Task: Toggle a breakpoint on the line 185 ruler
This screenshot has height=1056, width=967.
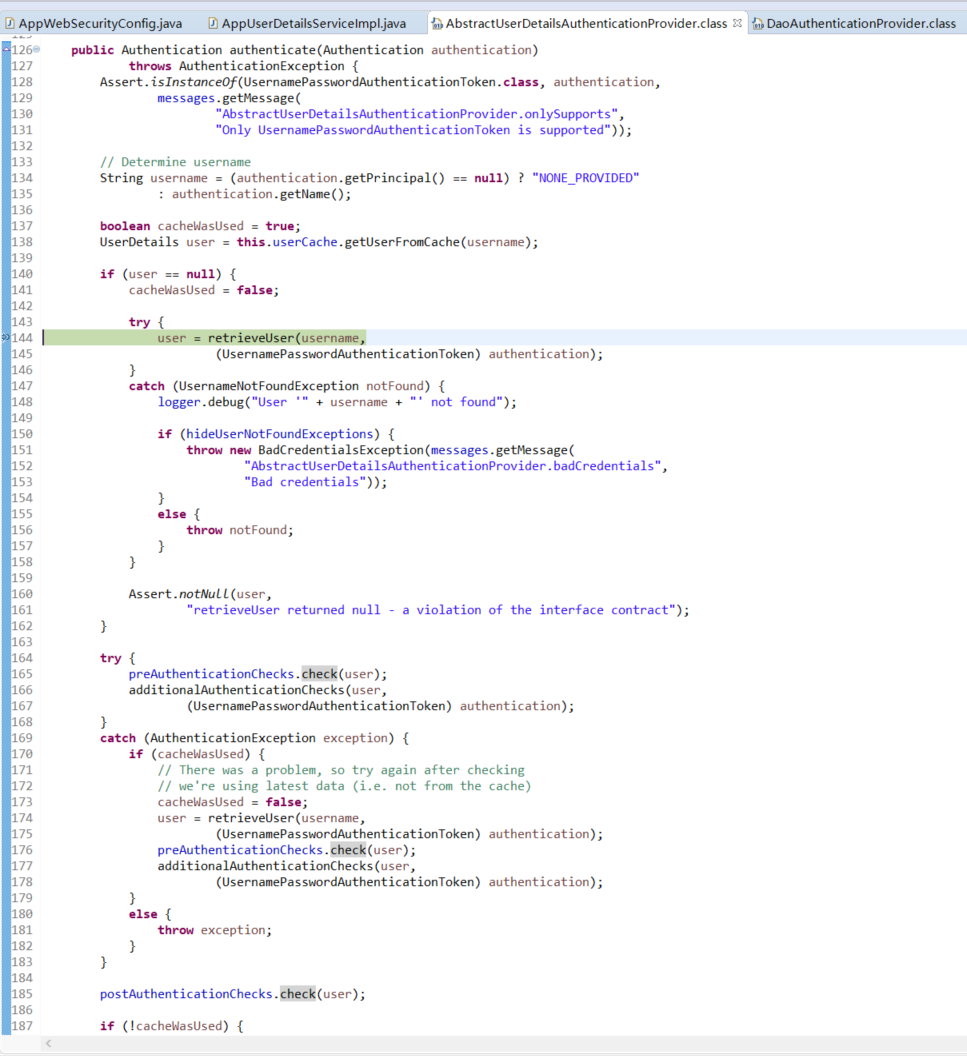Action: tap(6, 993)
